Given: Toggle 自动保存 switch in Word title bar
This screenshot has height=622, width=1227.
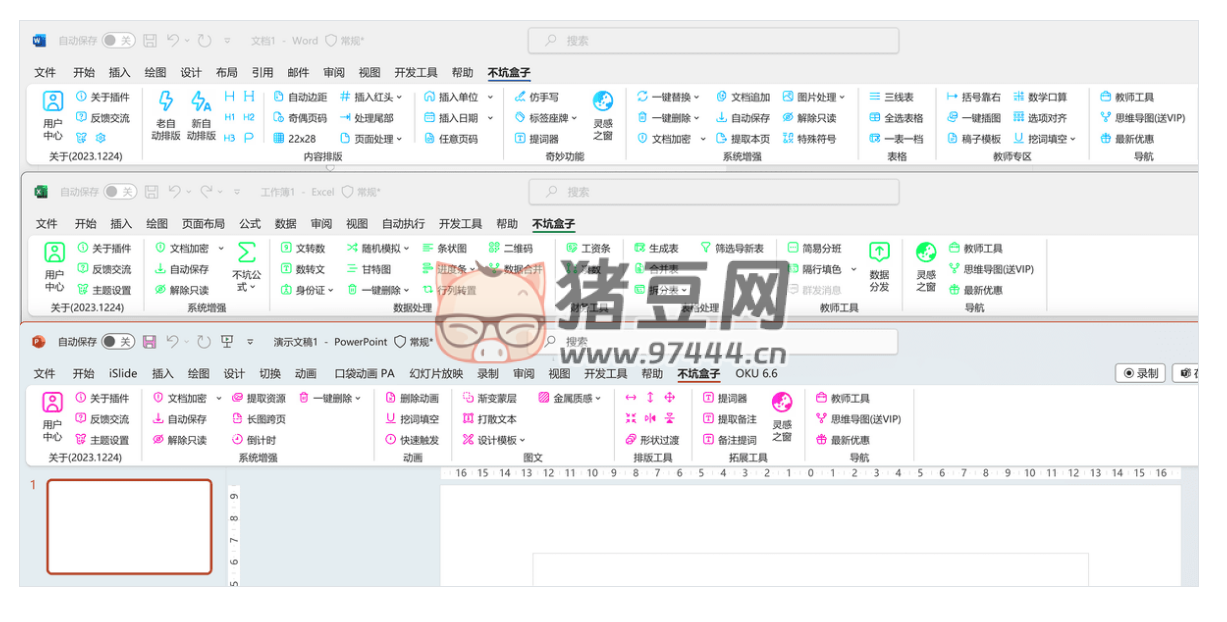Looking at the screenshot, I should point(119,41).
